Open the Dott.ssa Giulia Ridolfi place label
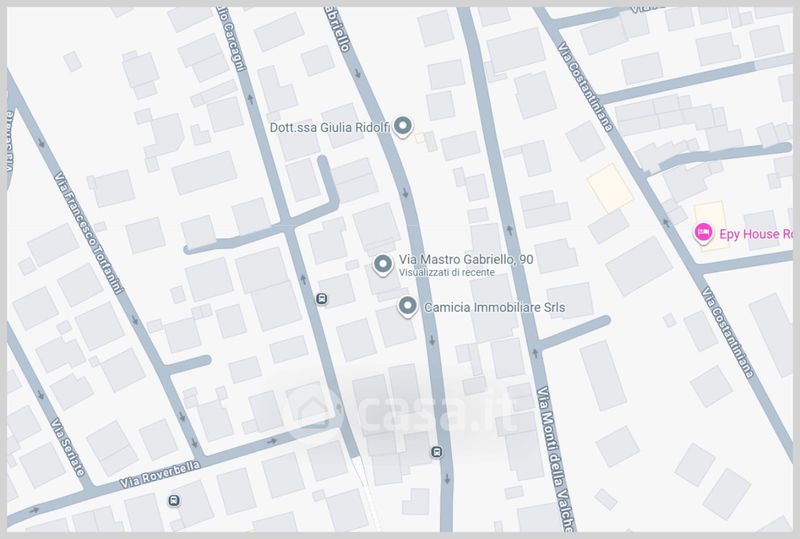The image size is (800, 539). click(328, 127)
